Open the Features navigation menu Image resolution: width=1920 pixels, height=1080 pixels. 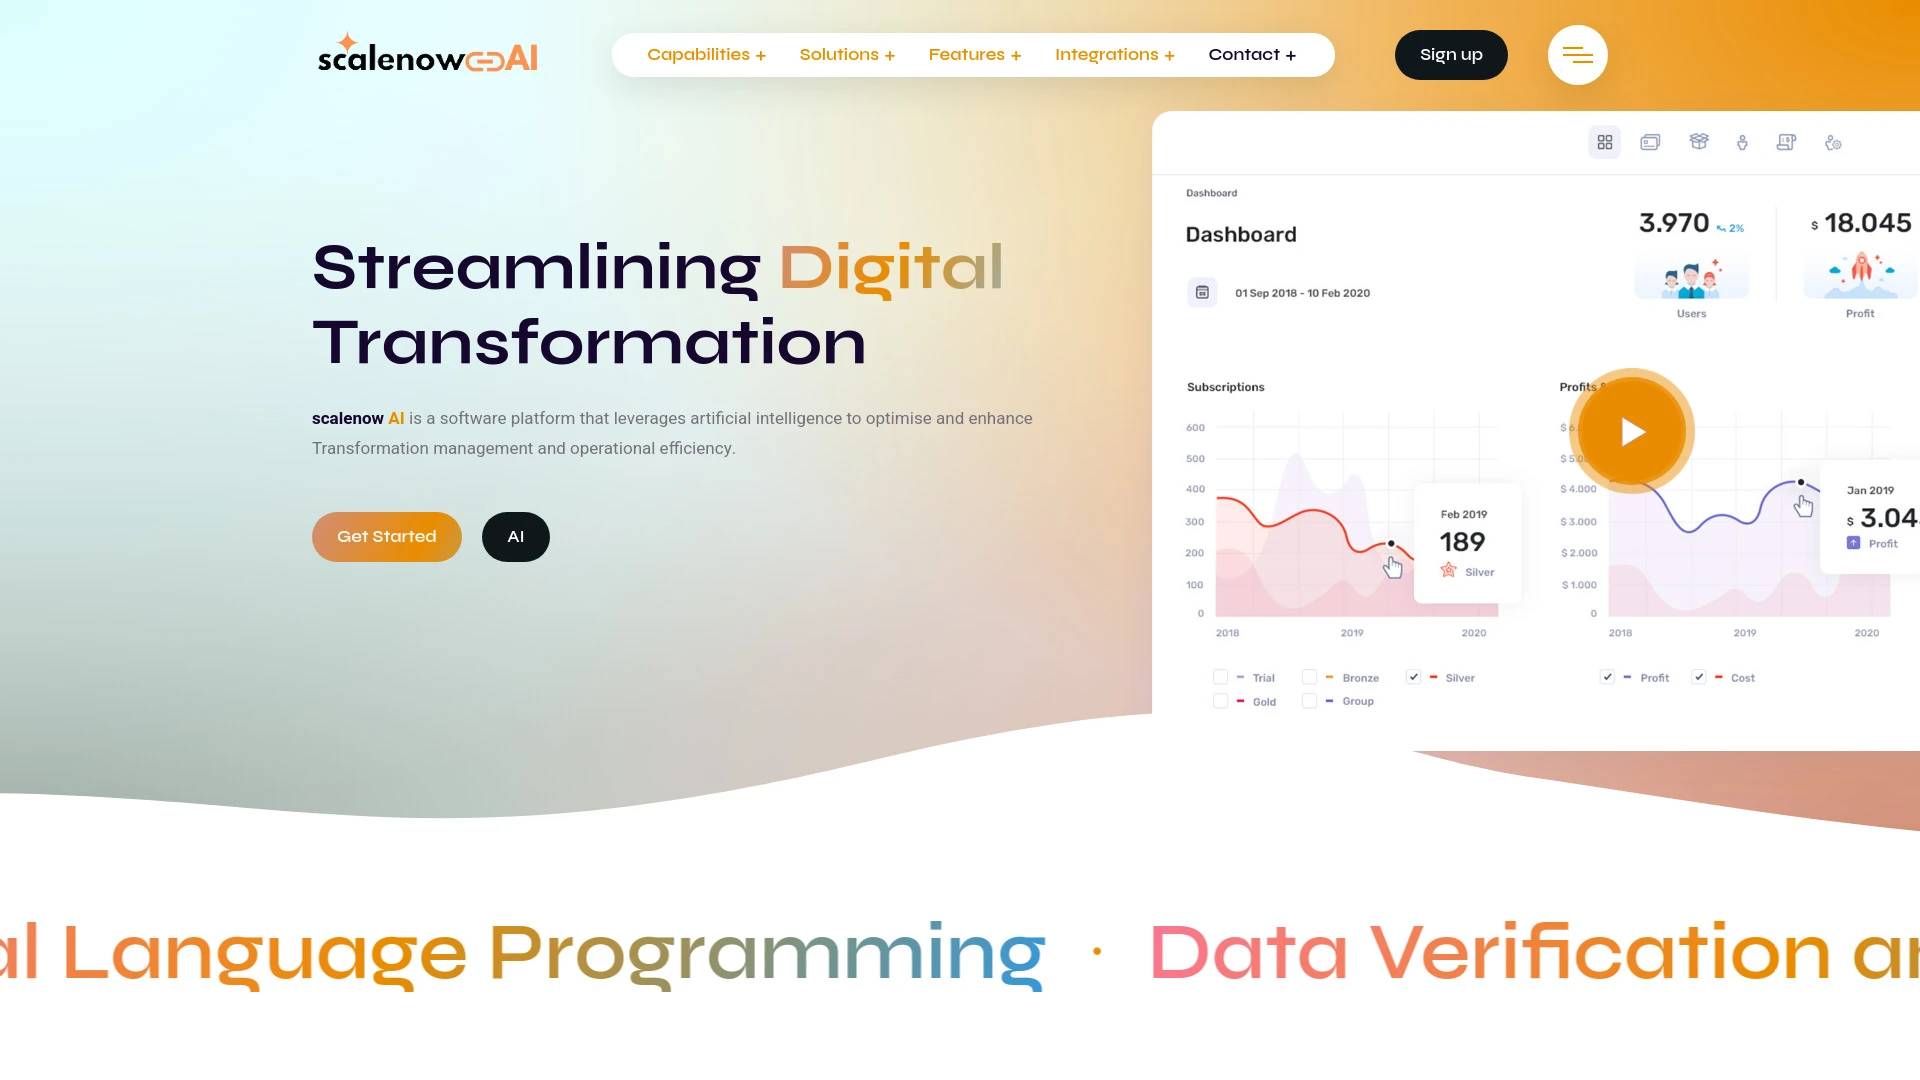pos(973,54)
